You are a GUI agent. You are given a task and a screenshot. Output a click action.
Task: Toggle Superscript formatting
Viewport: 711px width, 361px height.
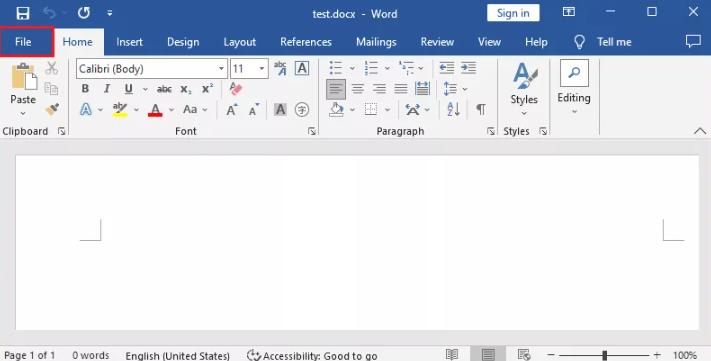[207, 89]
